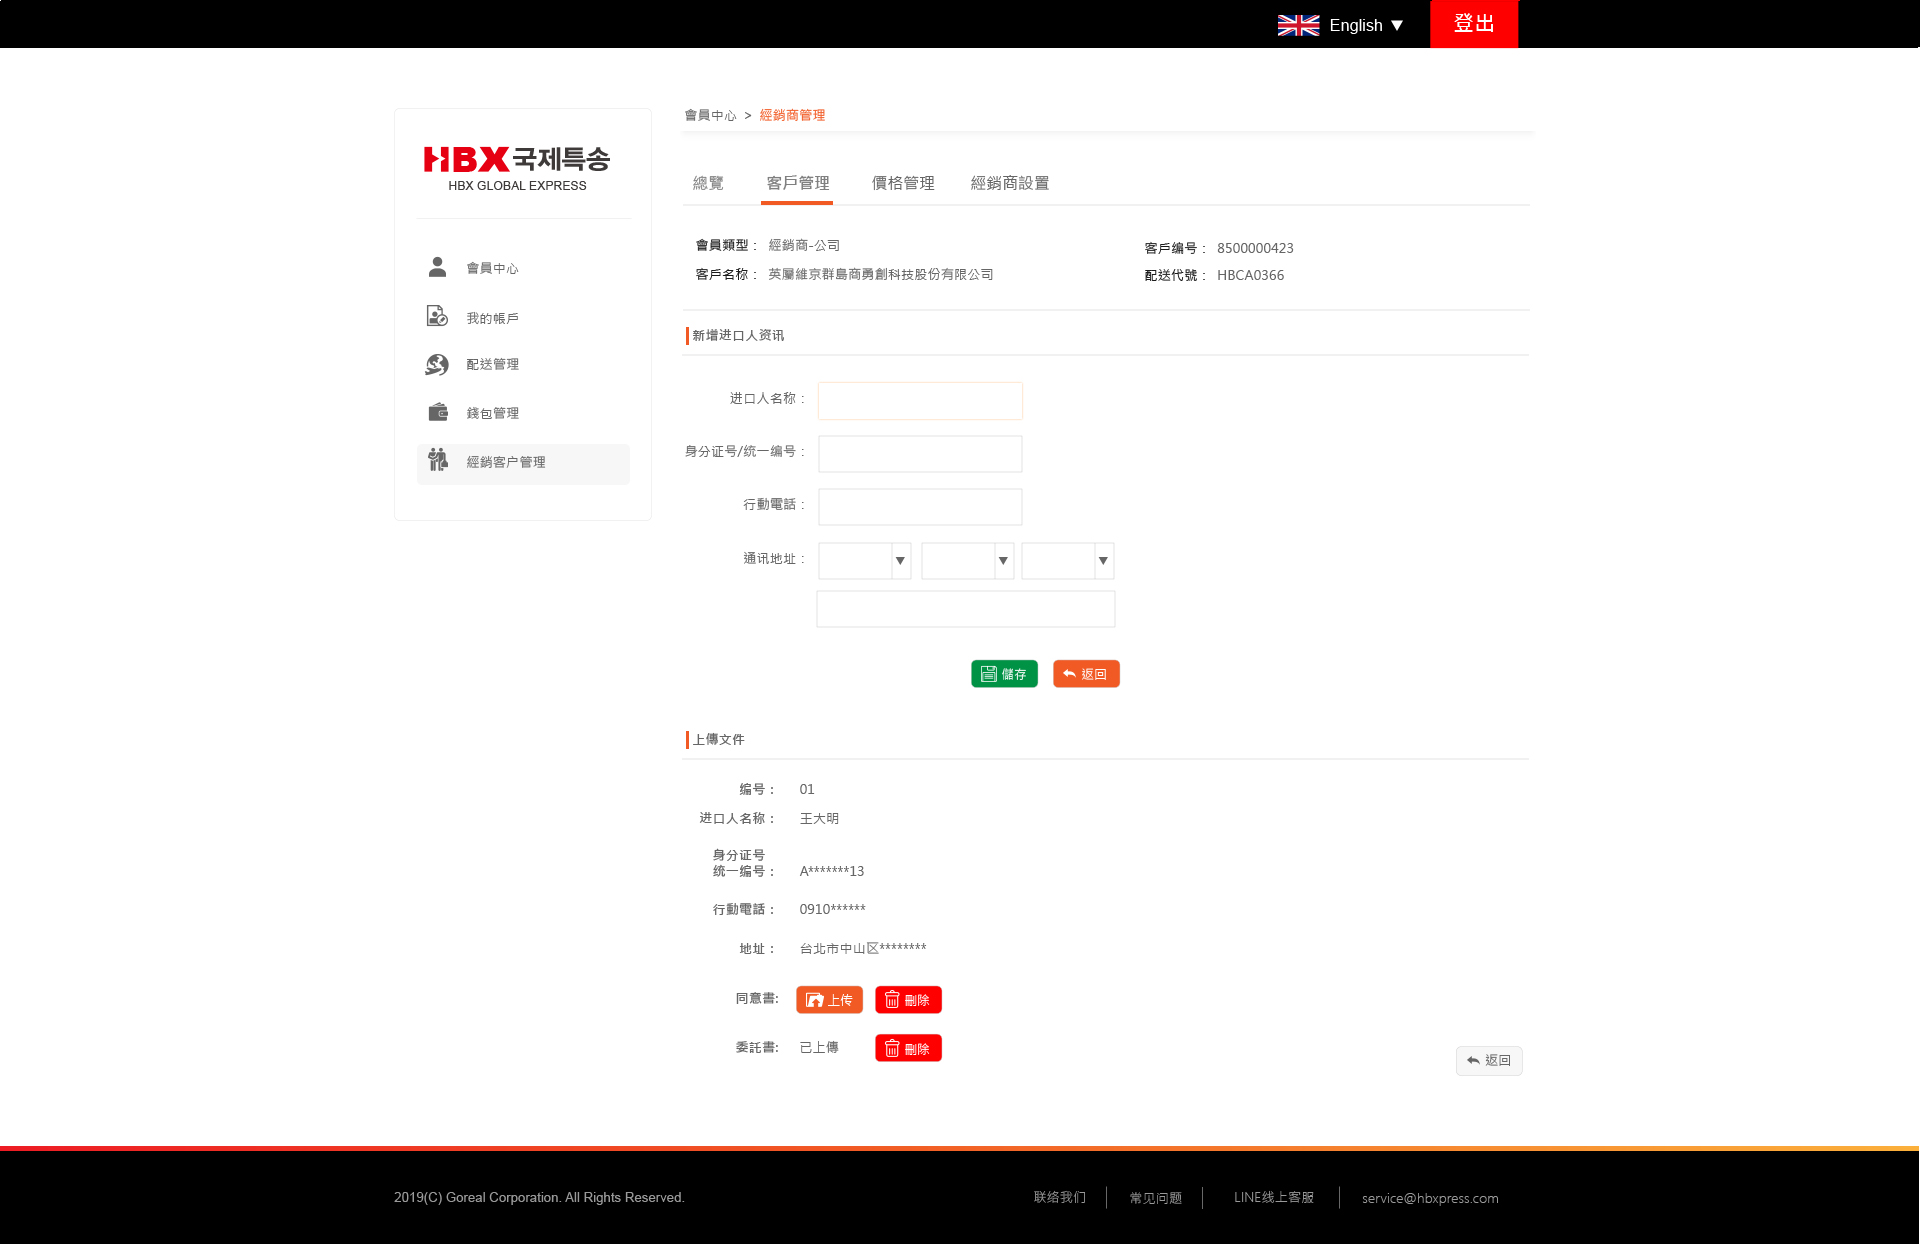Click the UK flag language icon
This screenshot has height=1244, width=1920.
(1298, 25)
